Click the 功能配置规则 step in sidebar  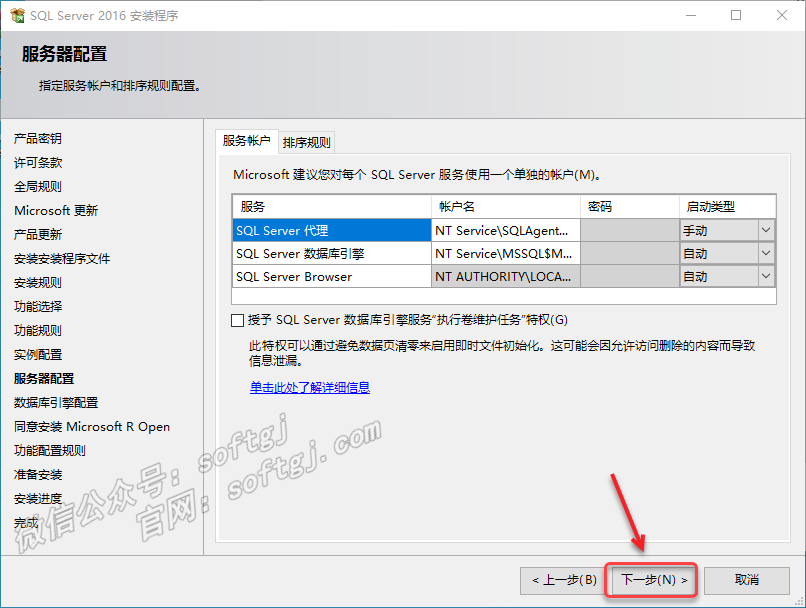[49, 451]
